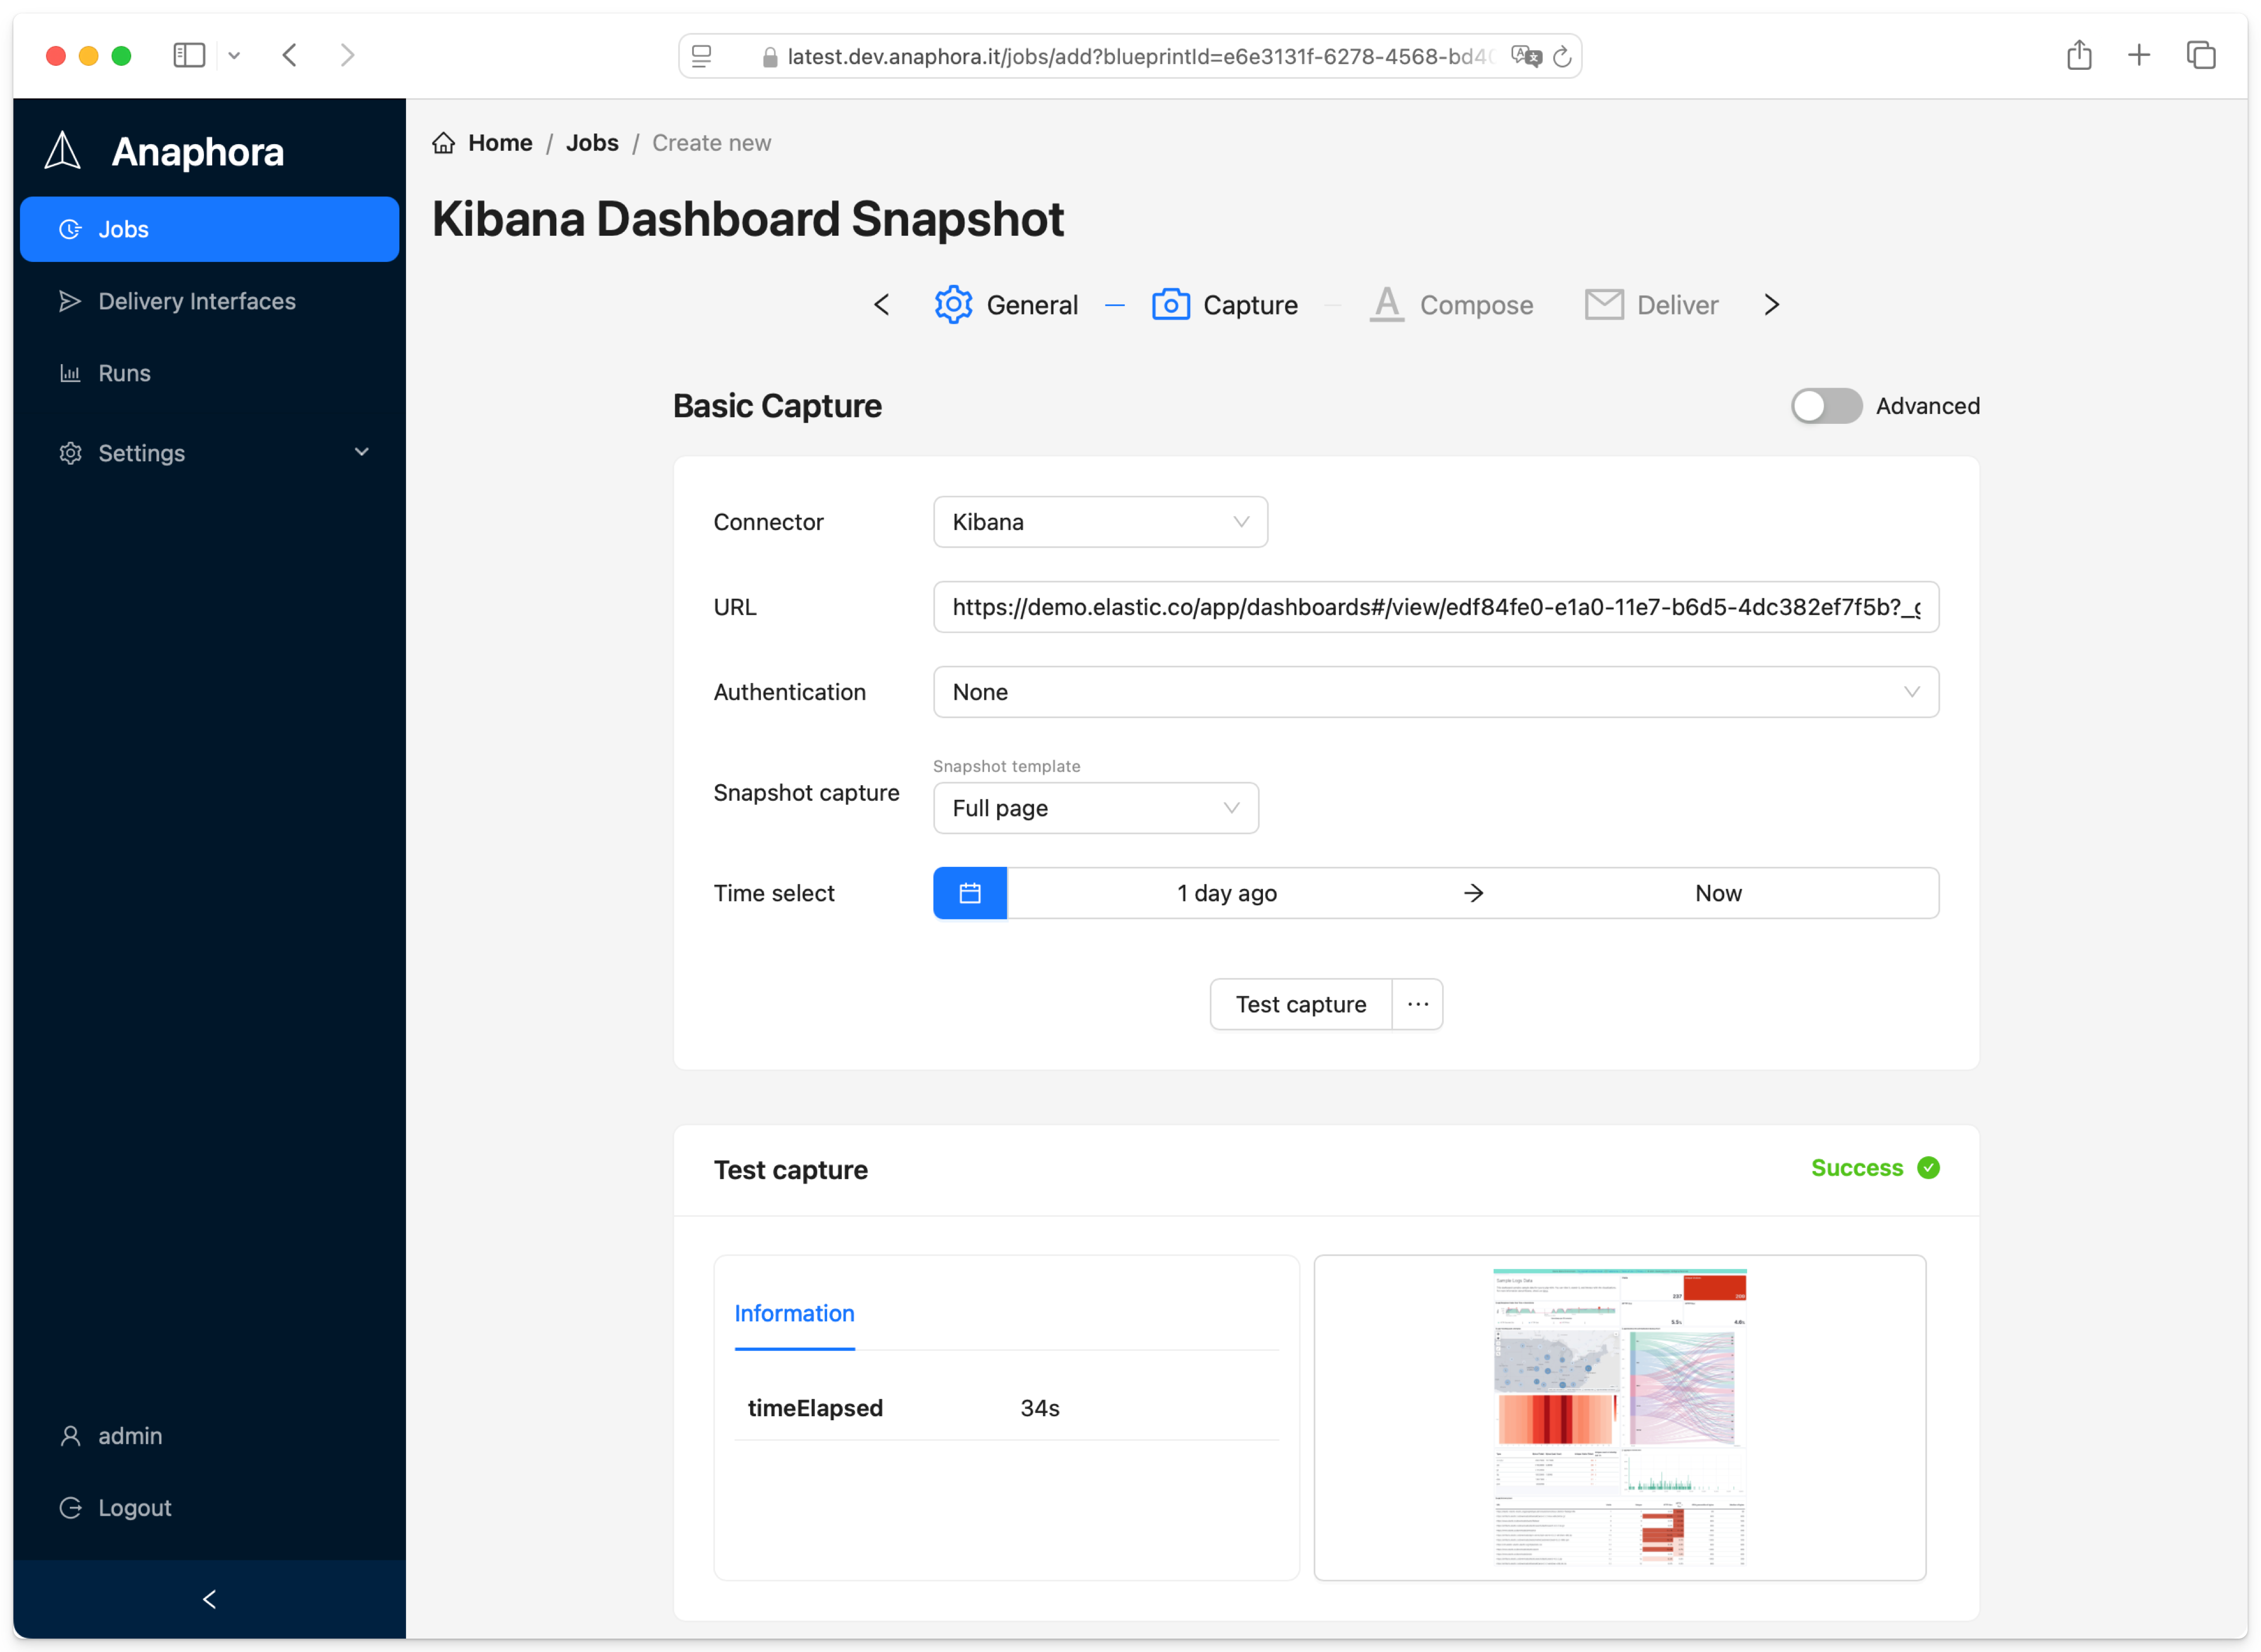Collapse the navigation sidebar
2261x1652 pixels.
click(209, 1599)
